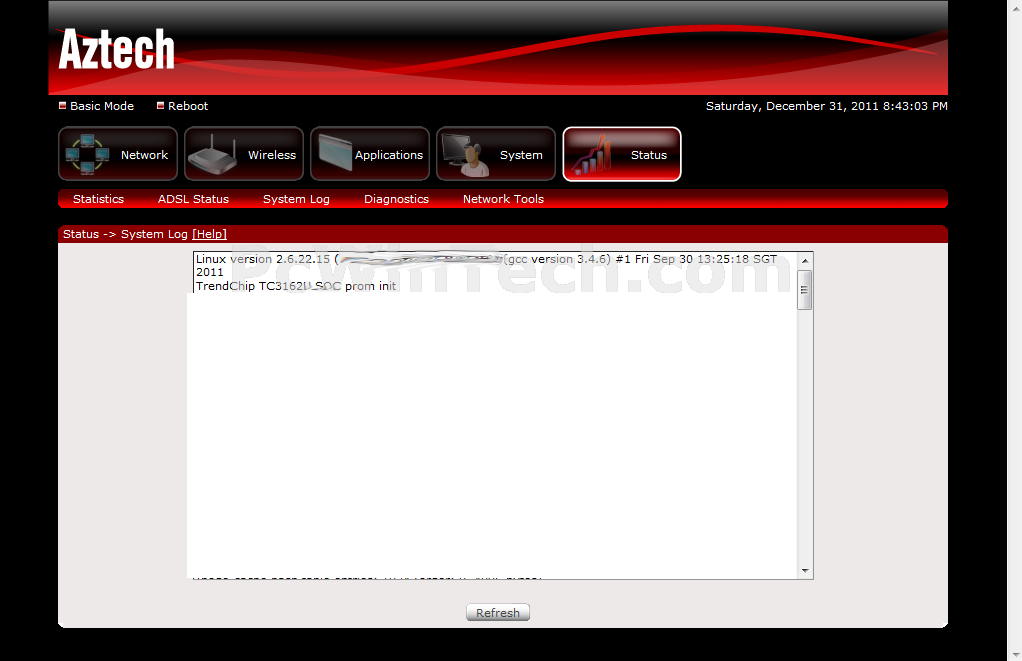Open the [Help] link for System Log
This screenshot has width=1022, height=661.
(x=209, y=234)
